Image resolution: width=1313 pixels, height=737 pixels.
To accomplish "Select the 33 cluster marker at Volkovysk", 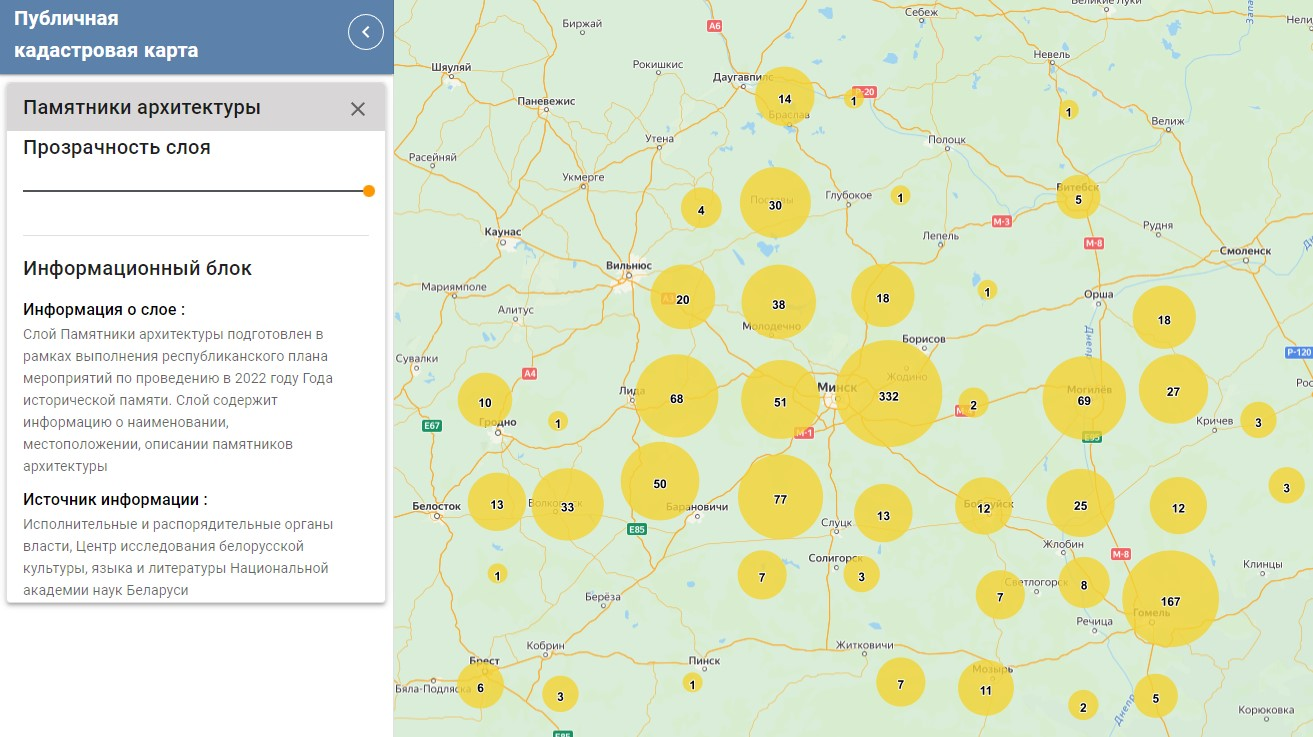I will 567,506.
